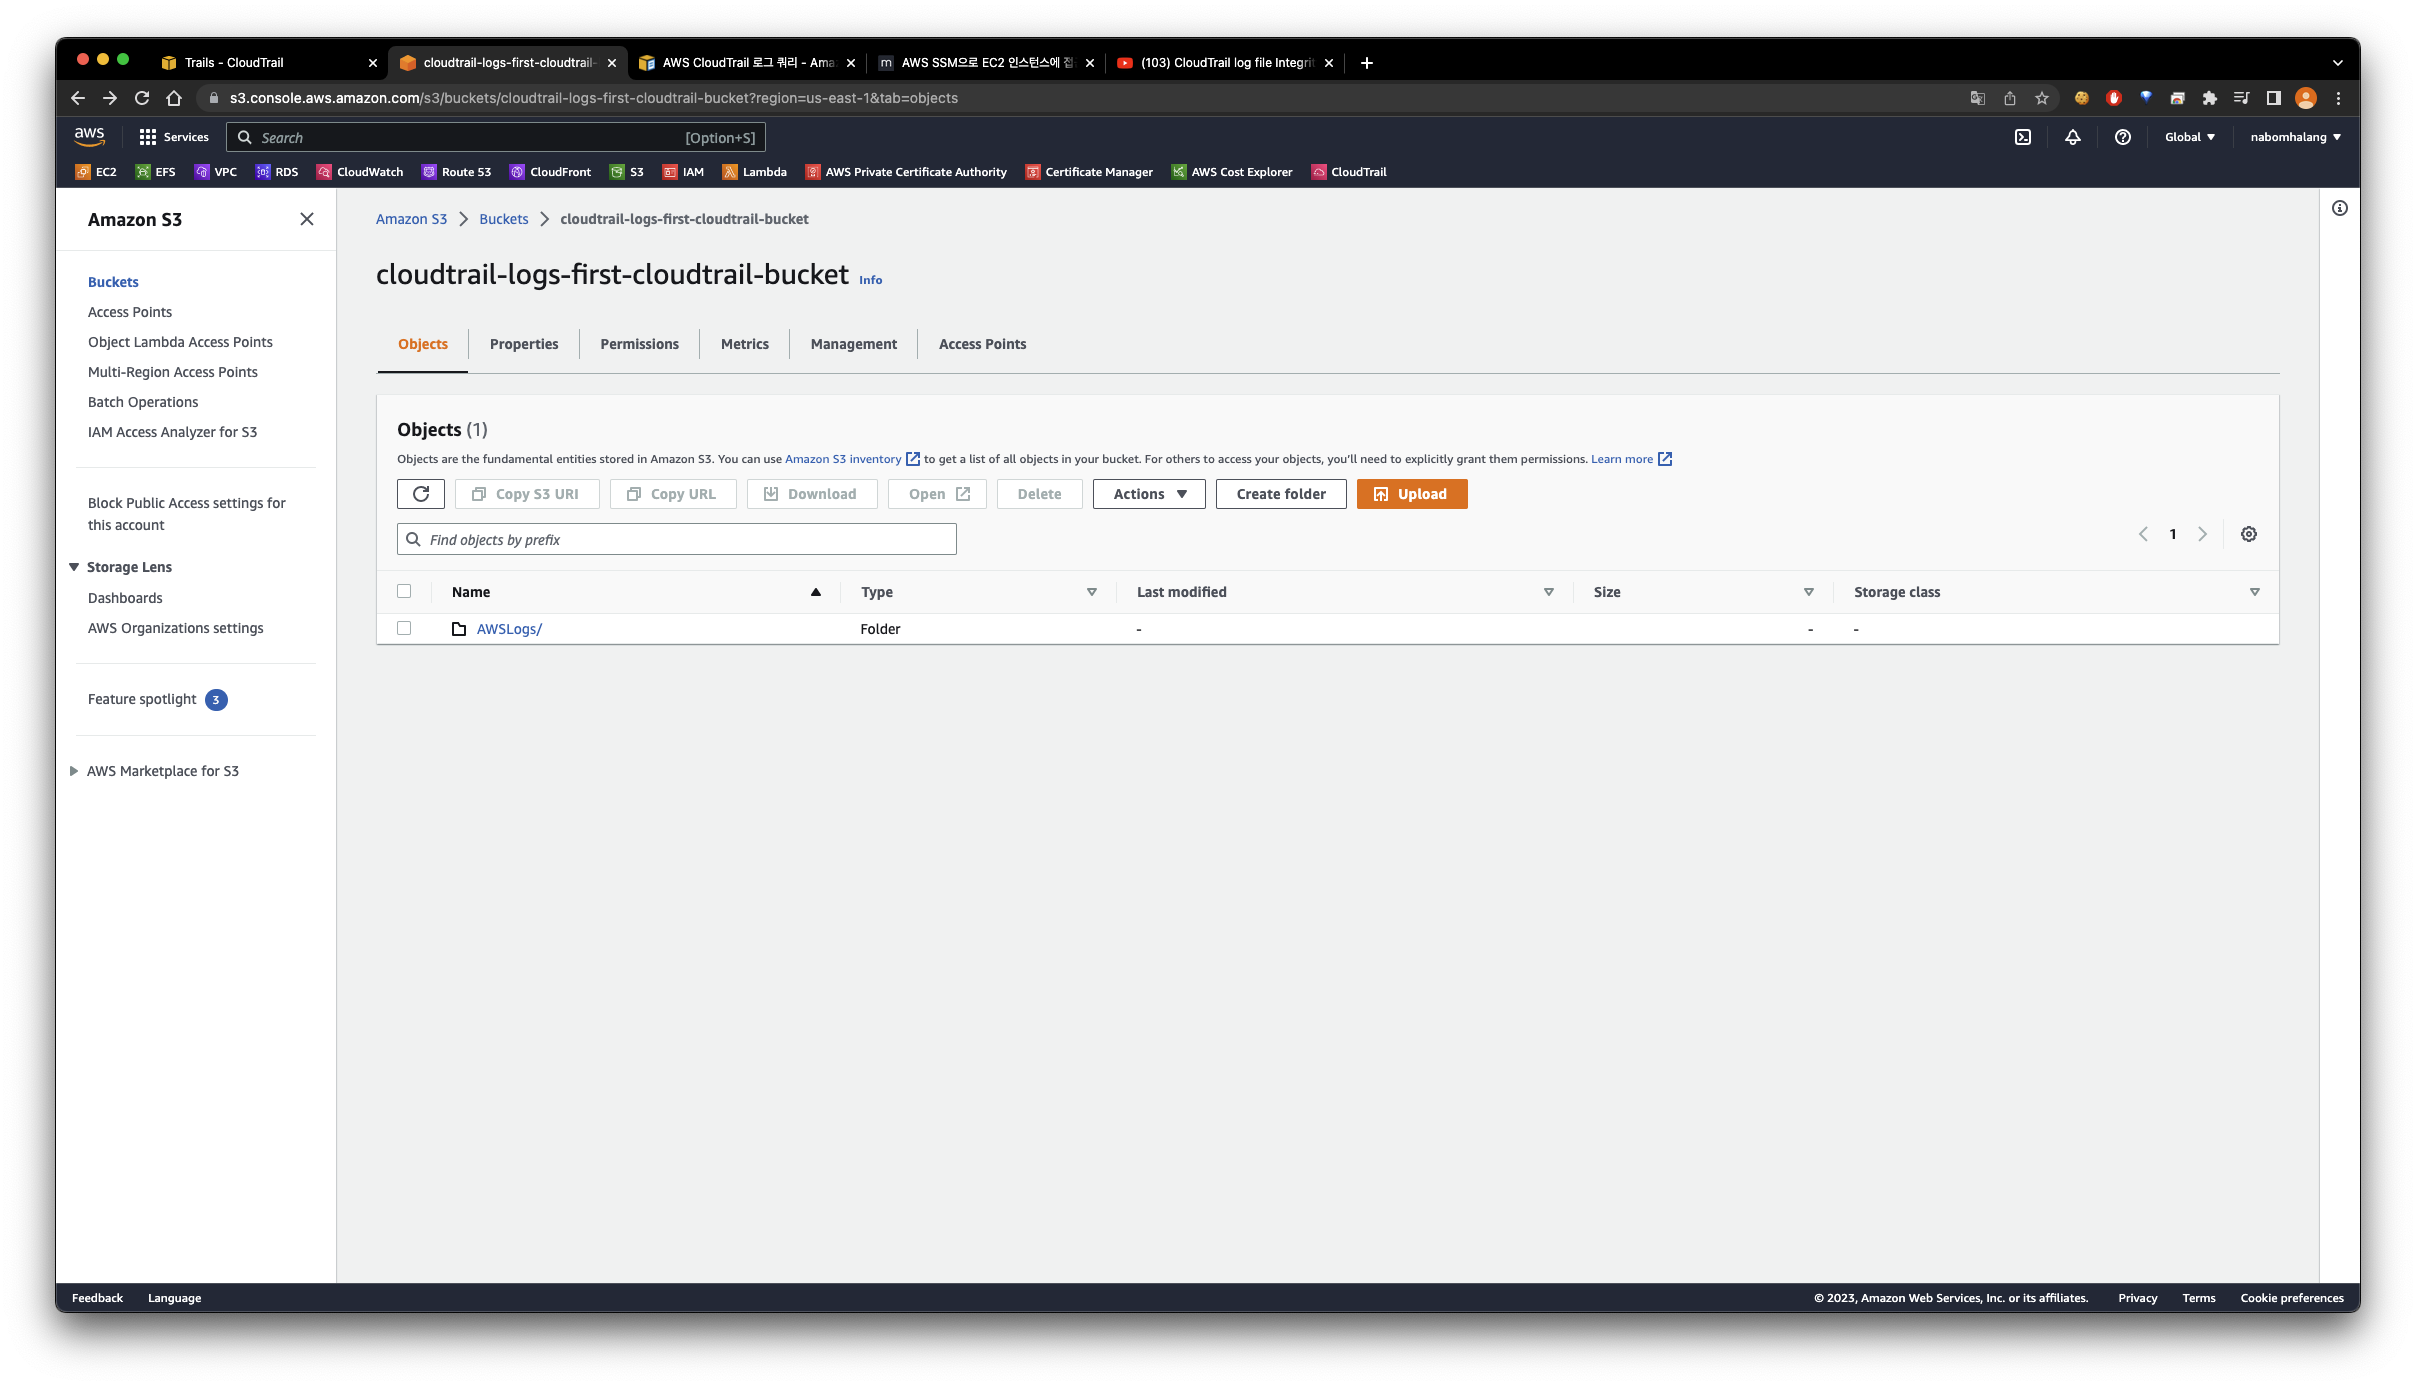Open the AWS home logo
Viewport: 2416px width, 1386px height.
pos(89,137)
